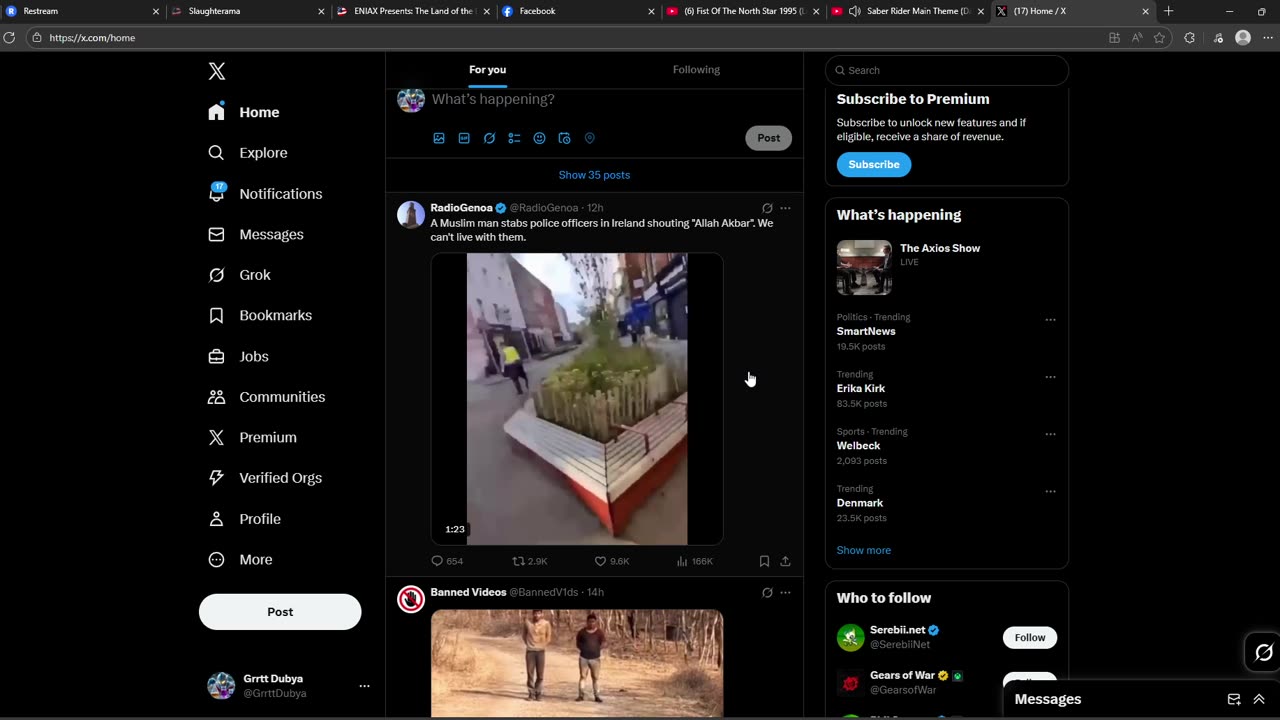Open the Explore page

248,153
